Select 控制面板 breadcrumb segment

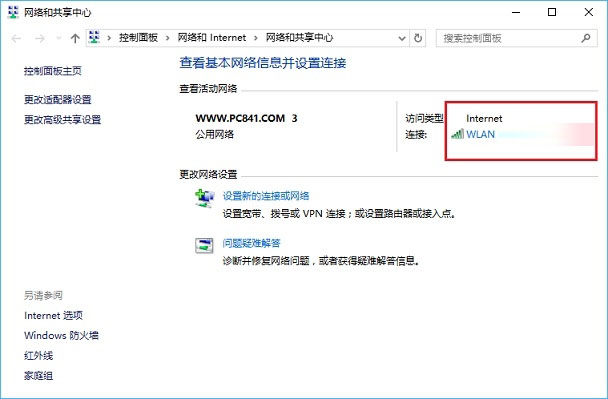pos(138,38)
